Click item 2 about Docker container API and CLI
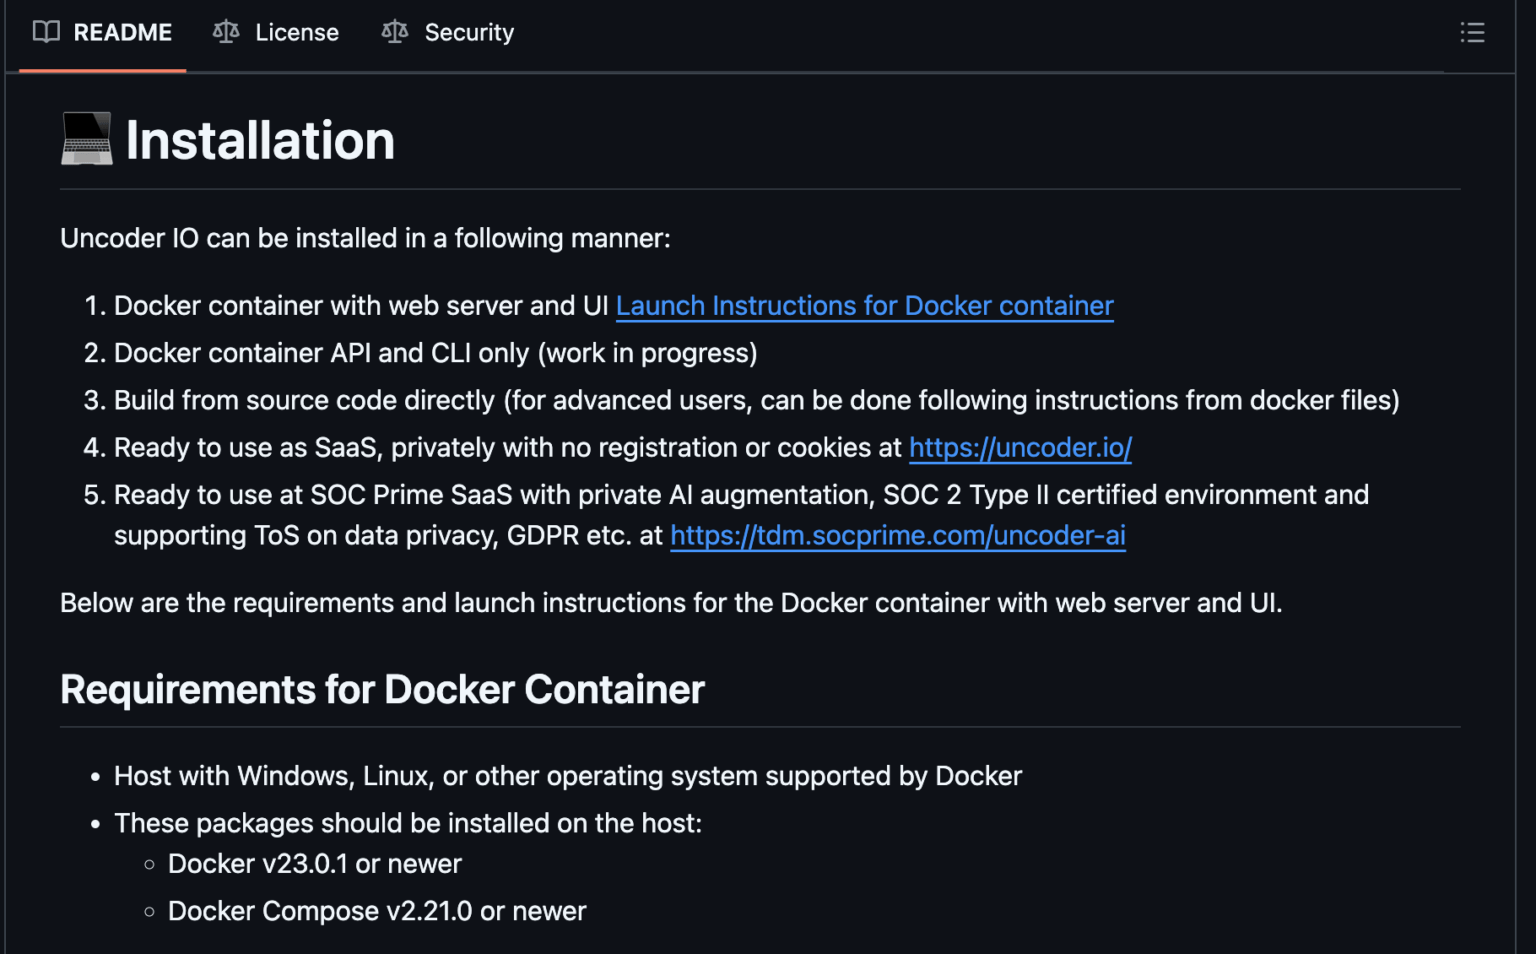Image resolution: width=1536 pixels, height=954 pixels. (436, 353)
